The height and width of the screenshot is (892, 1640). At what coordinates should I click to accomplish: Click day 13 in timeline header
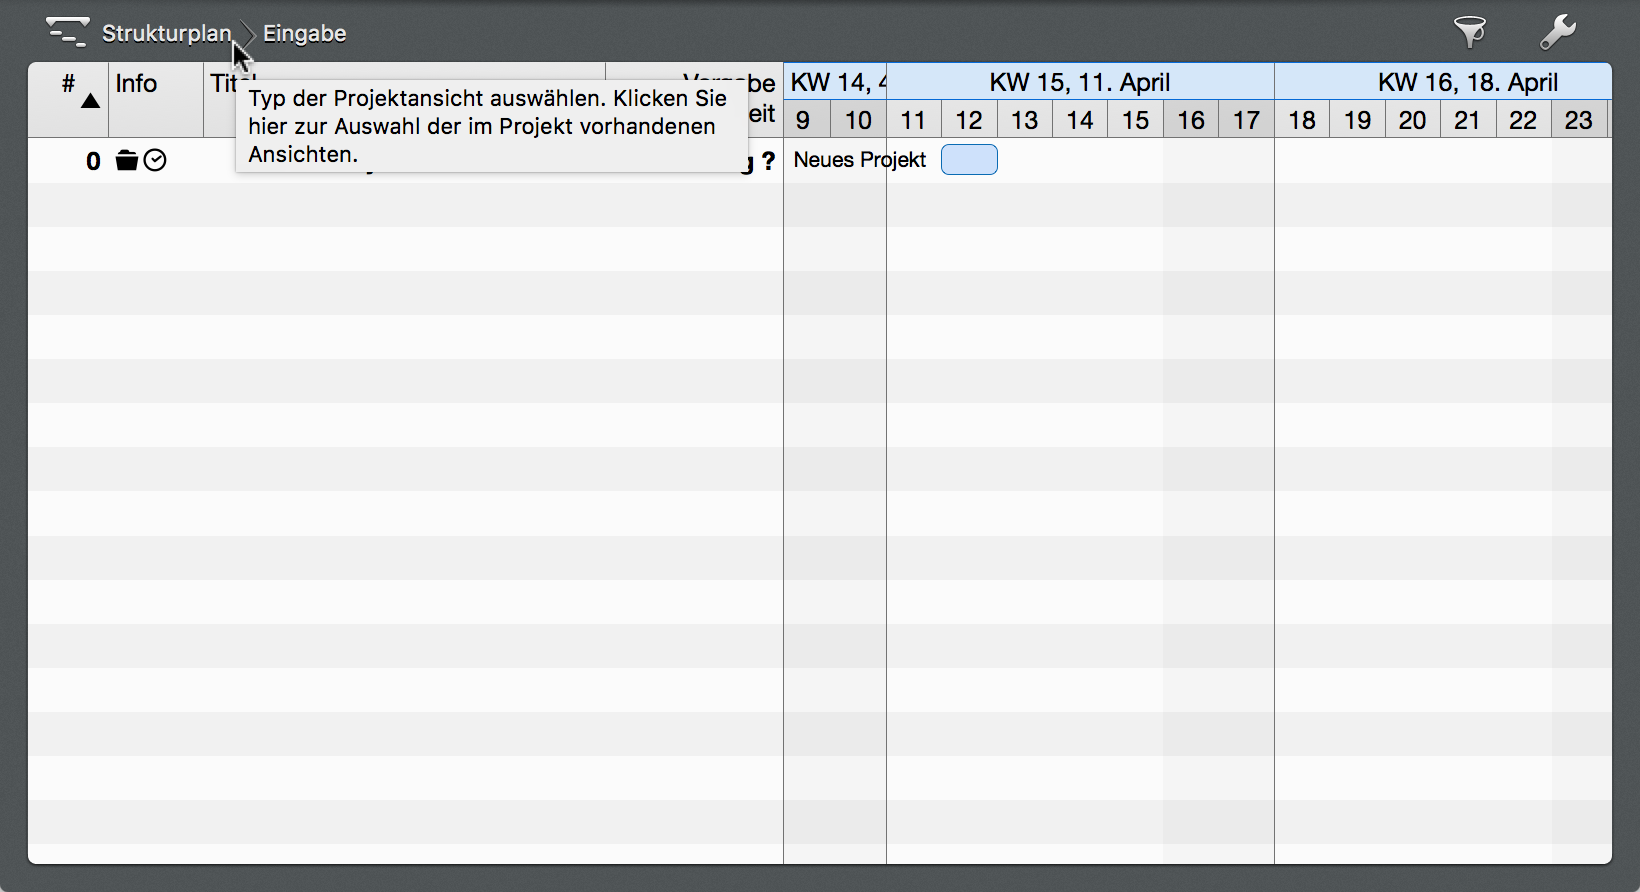1024,120
